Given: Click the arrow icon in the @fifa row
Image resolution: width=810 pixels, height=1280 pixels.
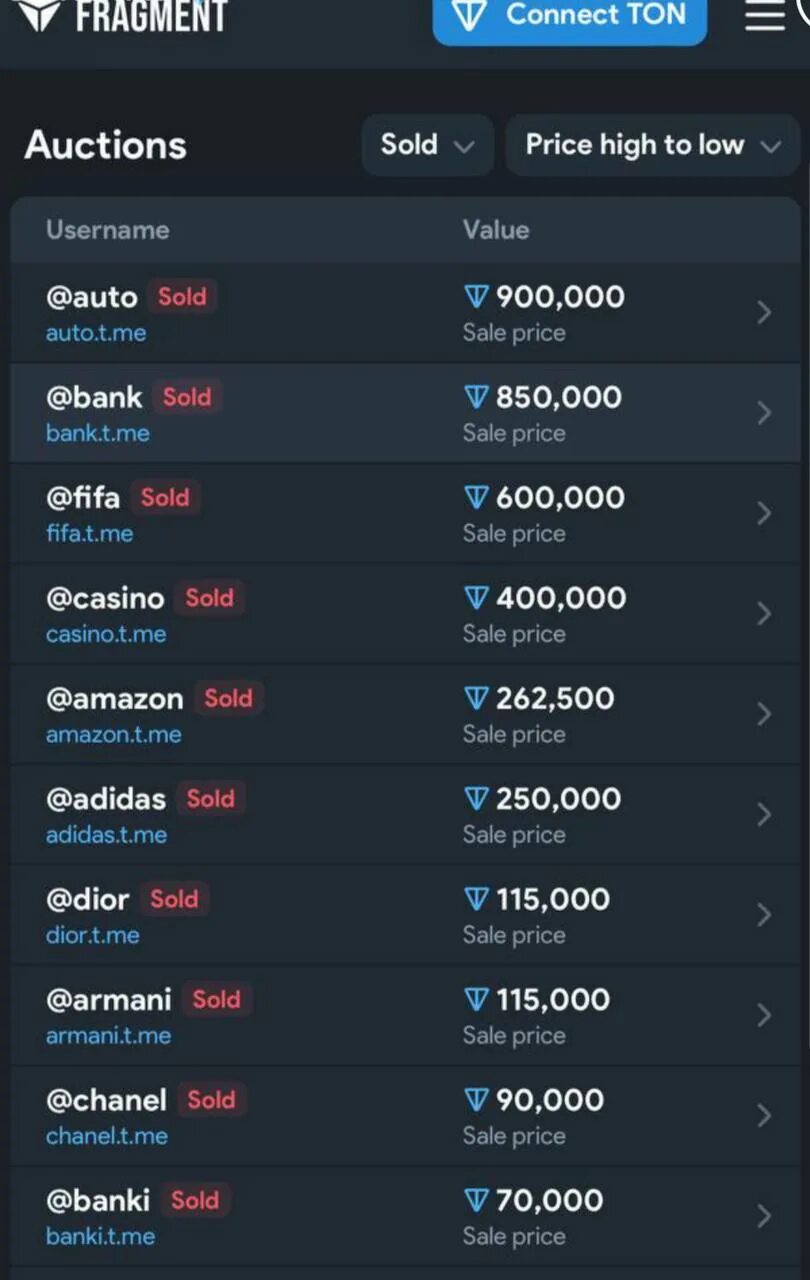Looking at the screenshot, I should point(764,513).
